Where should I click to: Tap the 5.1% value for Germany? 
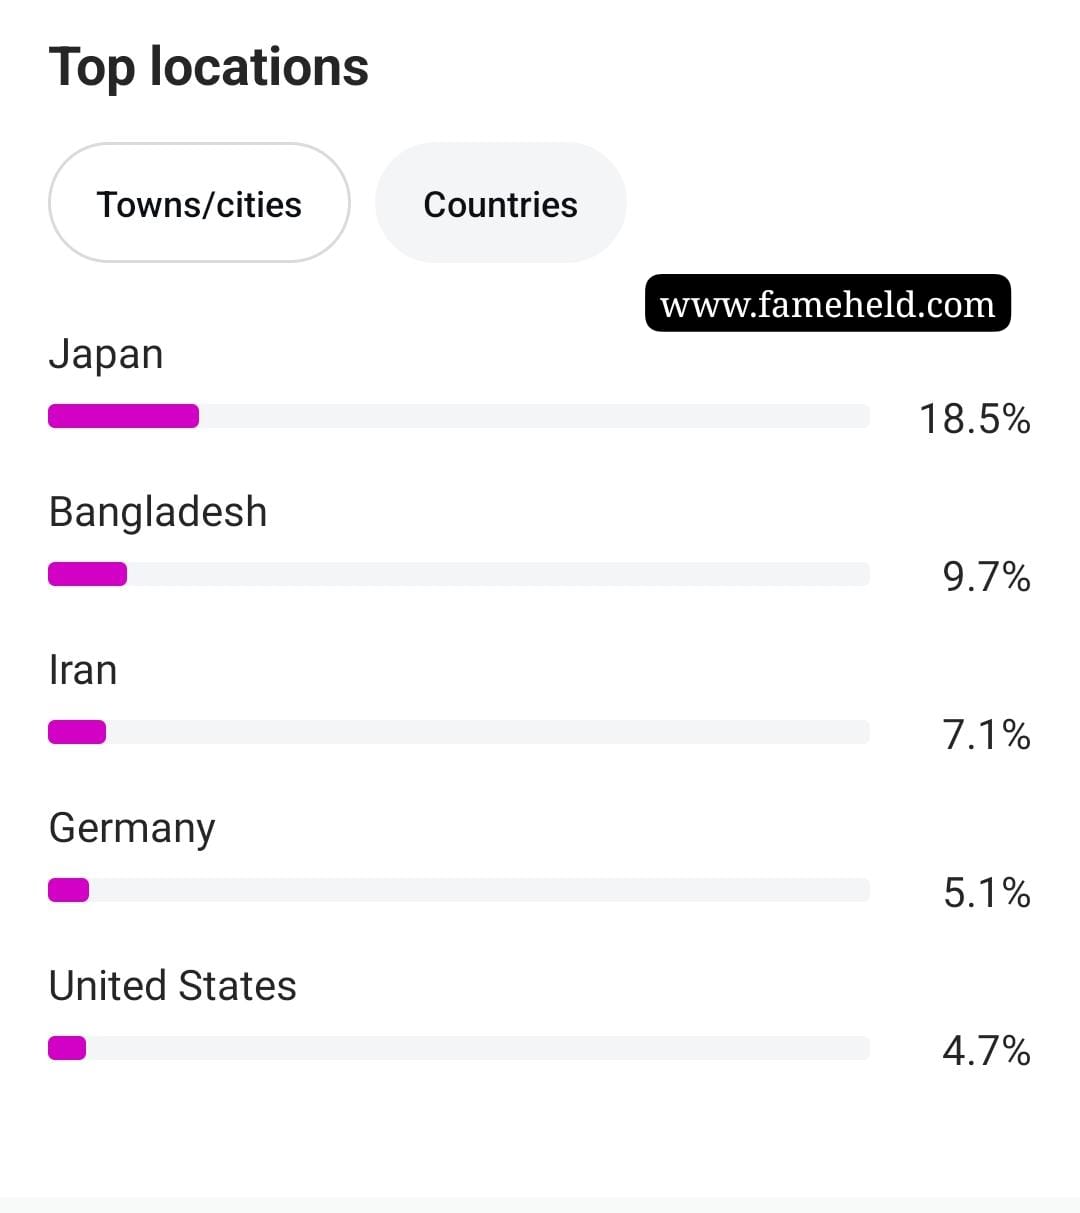point(986,892)
